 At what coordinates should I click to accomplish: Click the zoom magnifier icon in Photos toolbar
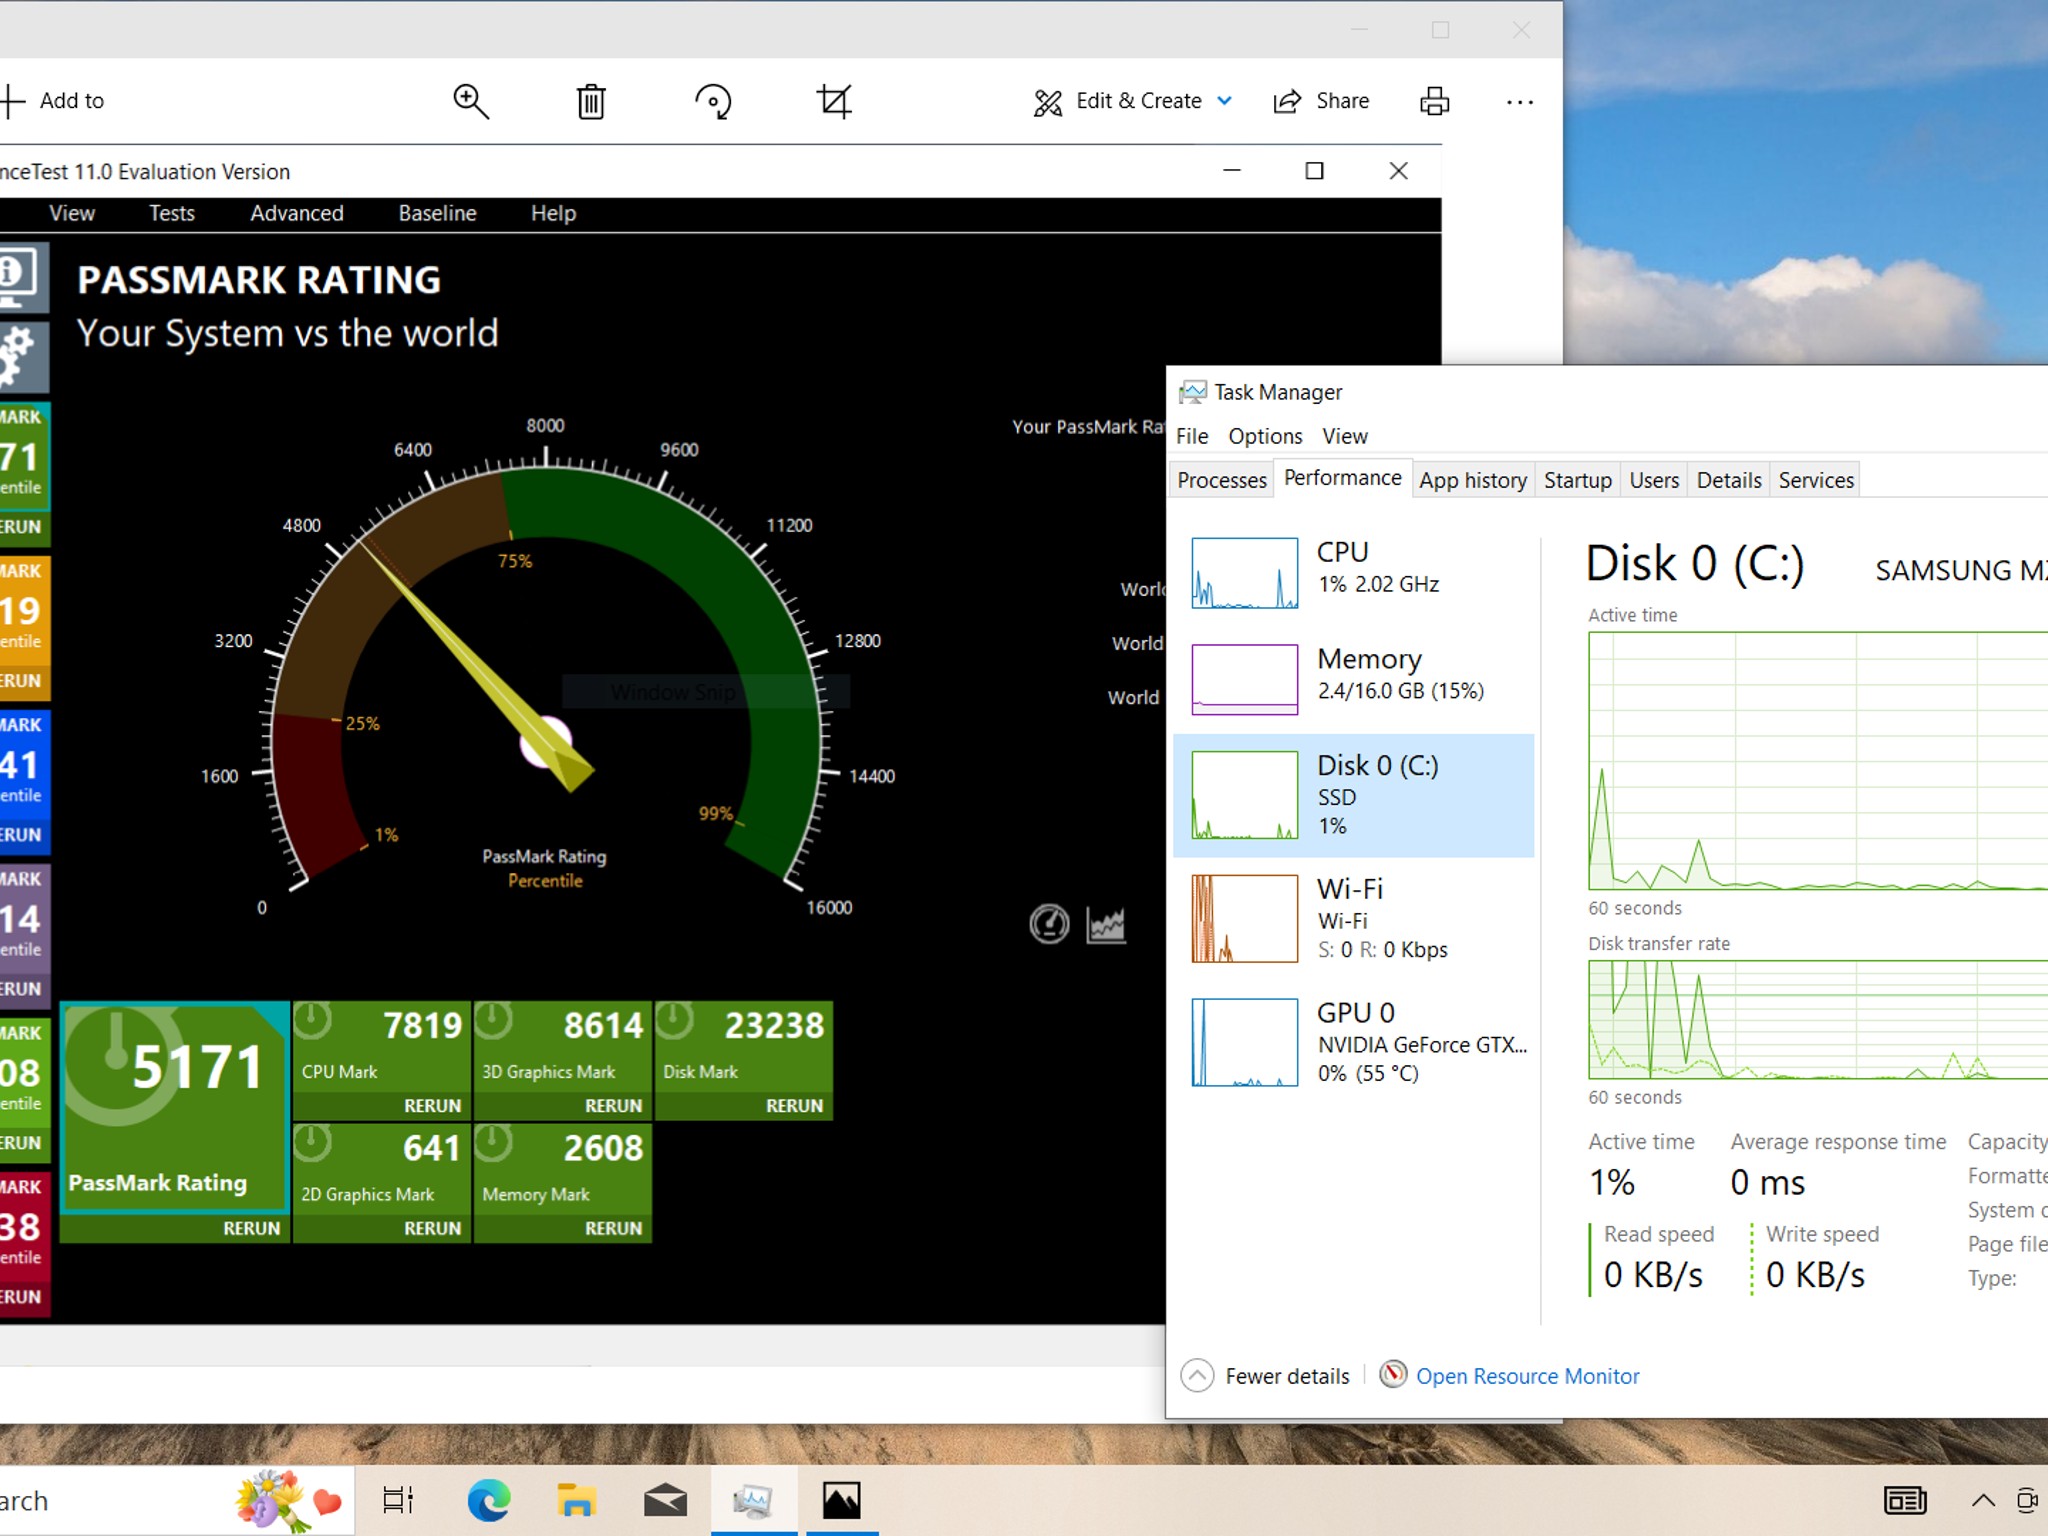tap(471, 101)
